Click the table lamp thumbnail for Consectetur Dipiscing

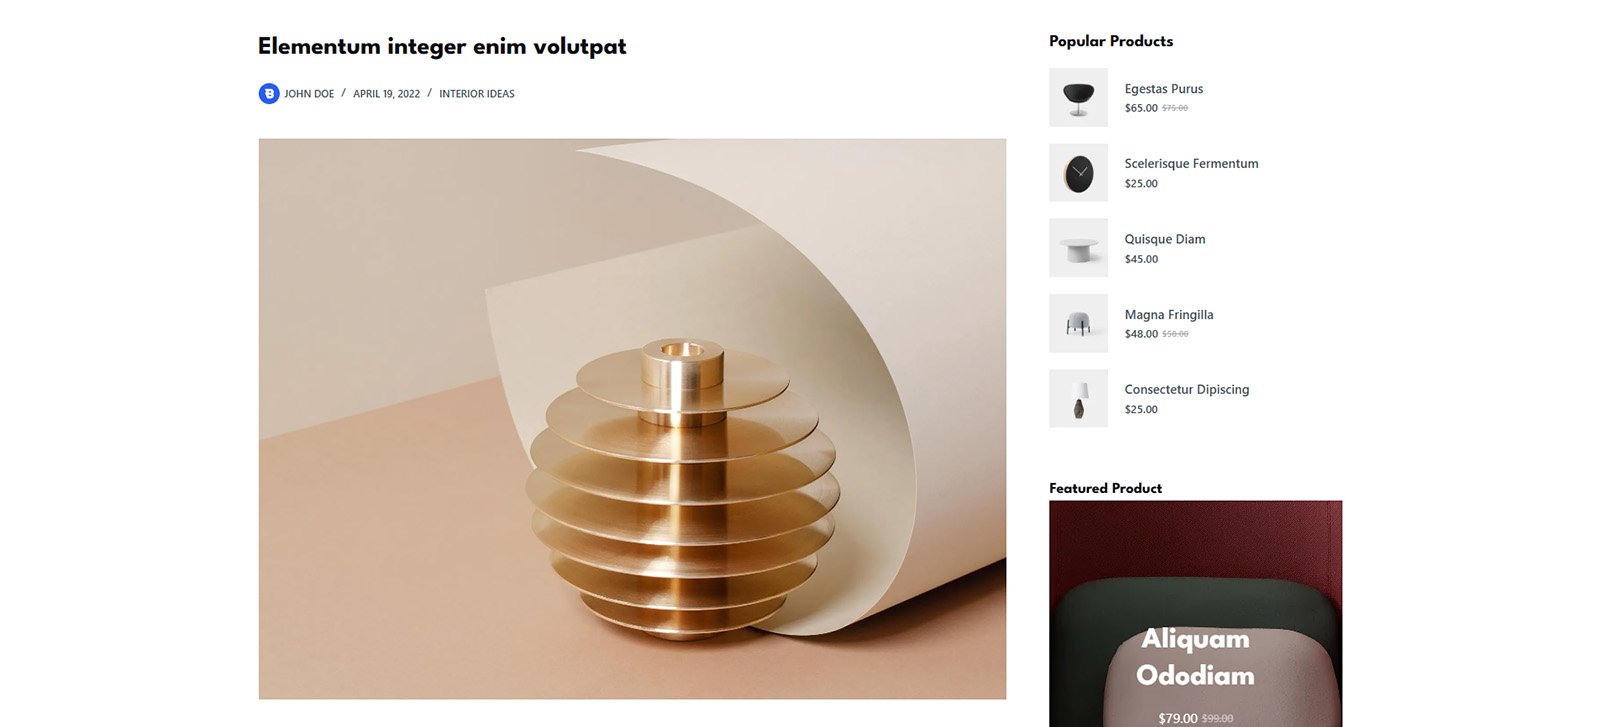1078,398
